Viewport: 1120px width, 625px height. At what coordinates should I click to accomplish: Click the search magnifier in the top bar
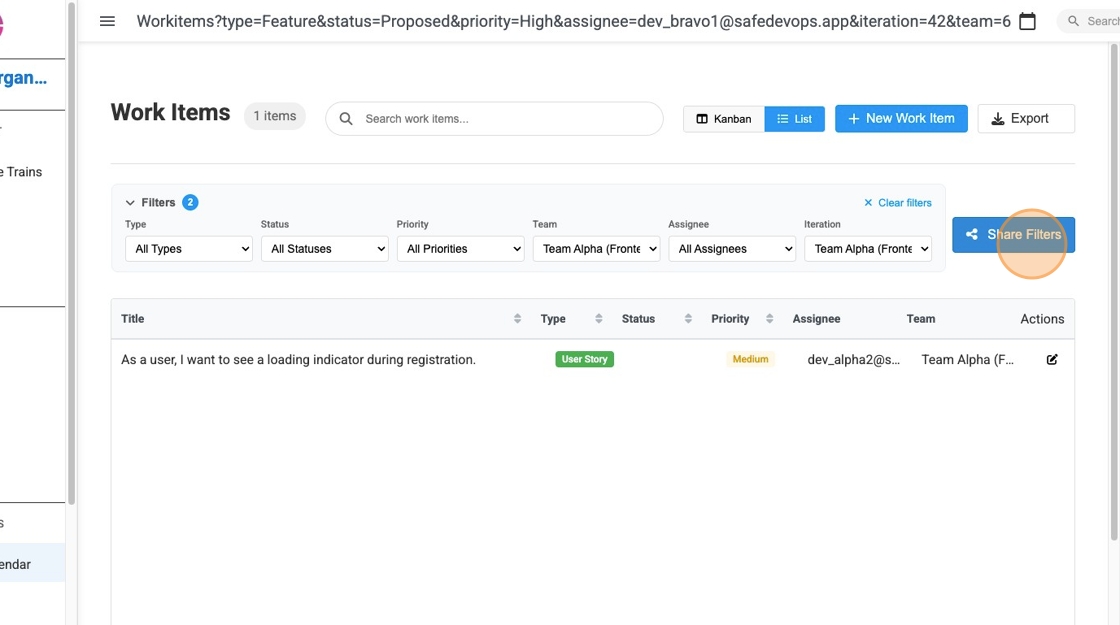[x=1071, y=20]
